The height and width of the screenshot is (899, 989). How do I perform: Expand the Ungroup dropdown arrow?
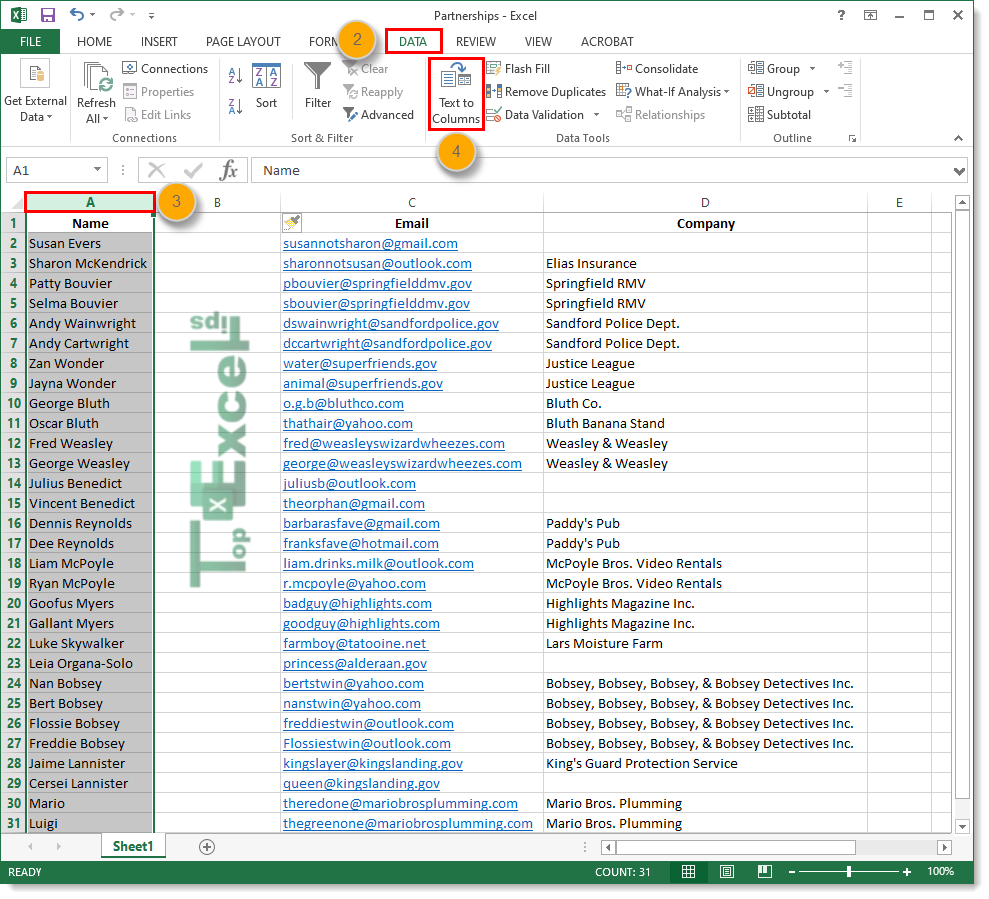(826, 92)
